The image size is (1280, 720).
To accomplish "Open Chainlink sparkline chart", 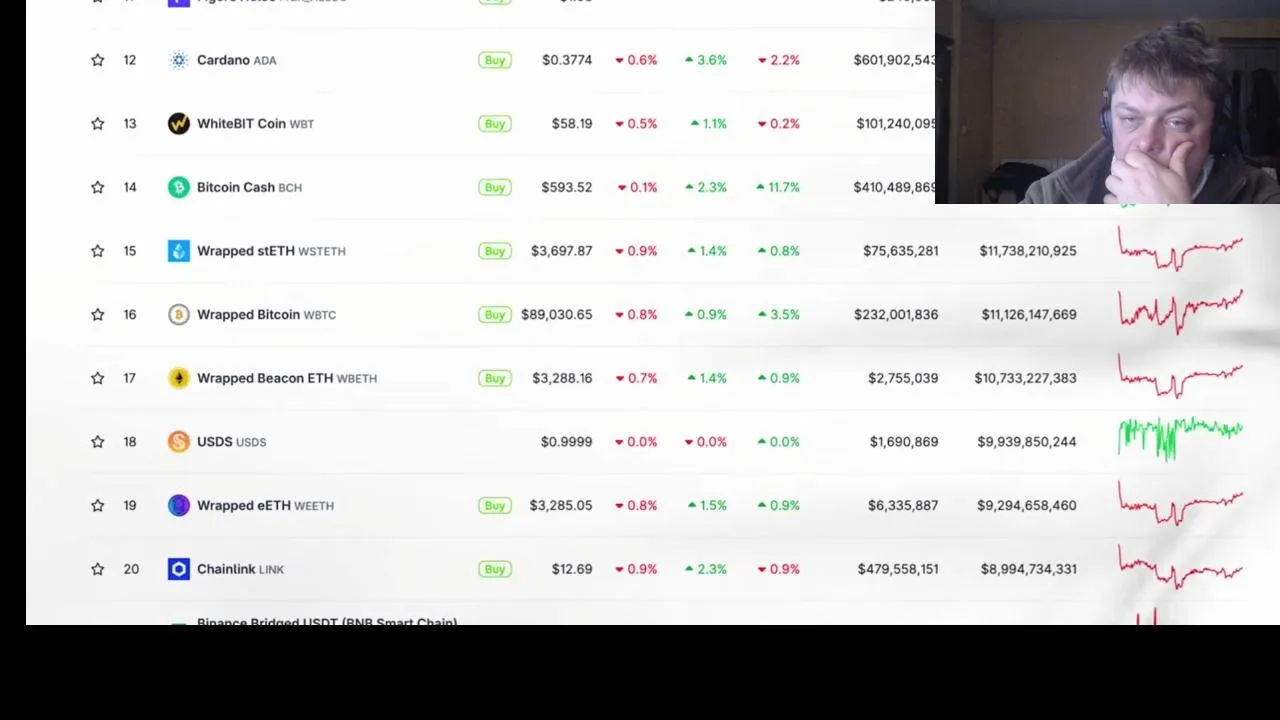I will [x=1180, y=568].
